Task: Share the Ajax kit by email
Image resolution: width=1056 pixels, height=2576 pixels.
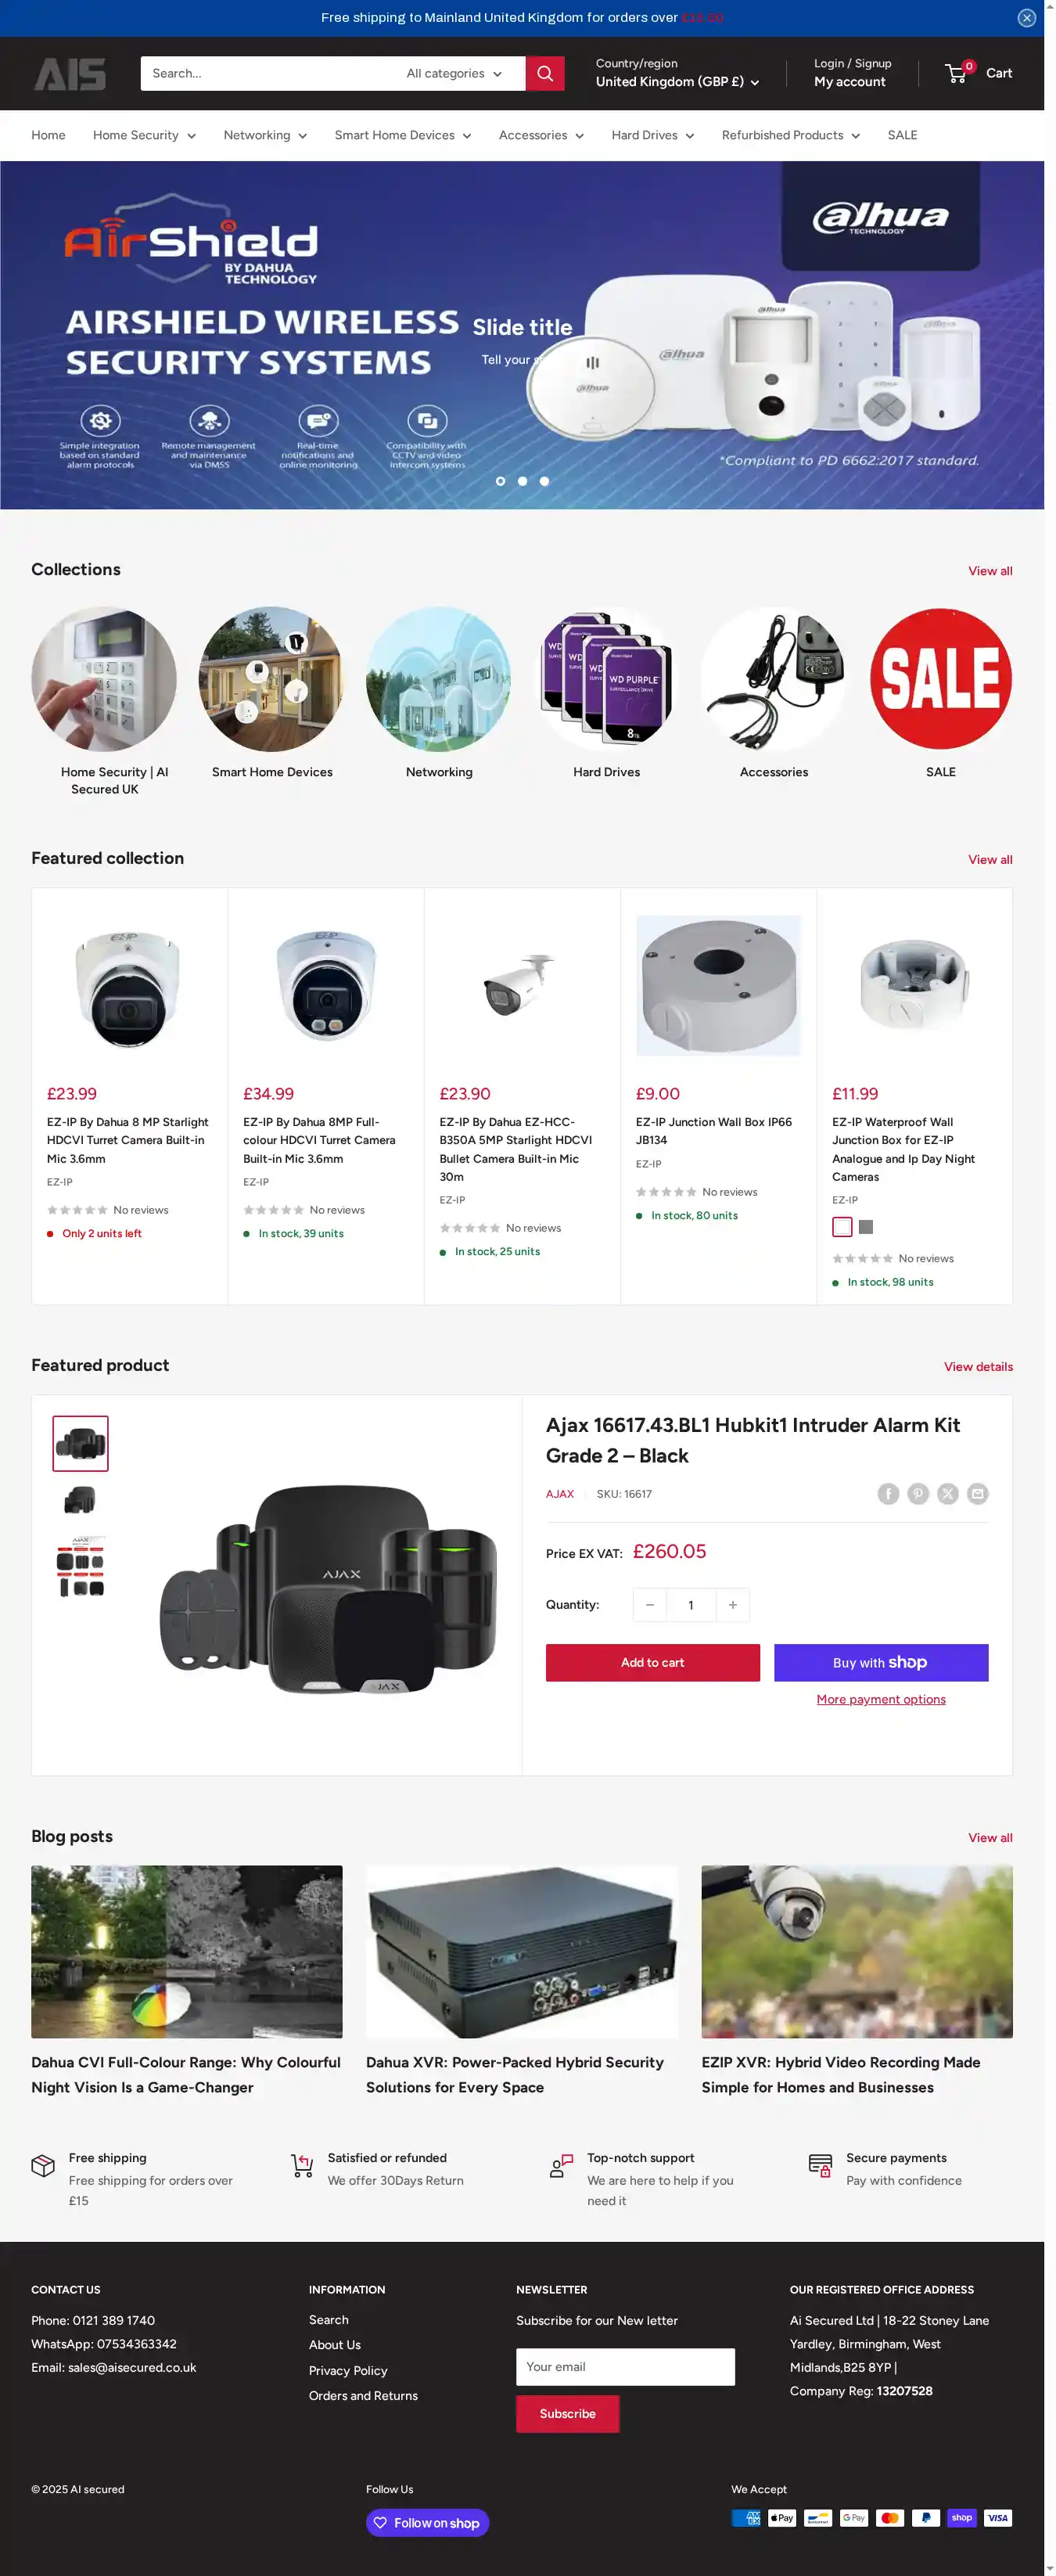Action: (978, 1494)
